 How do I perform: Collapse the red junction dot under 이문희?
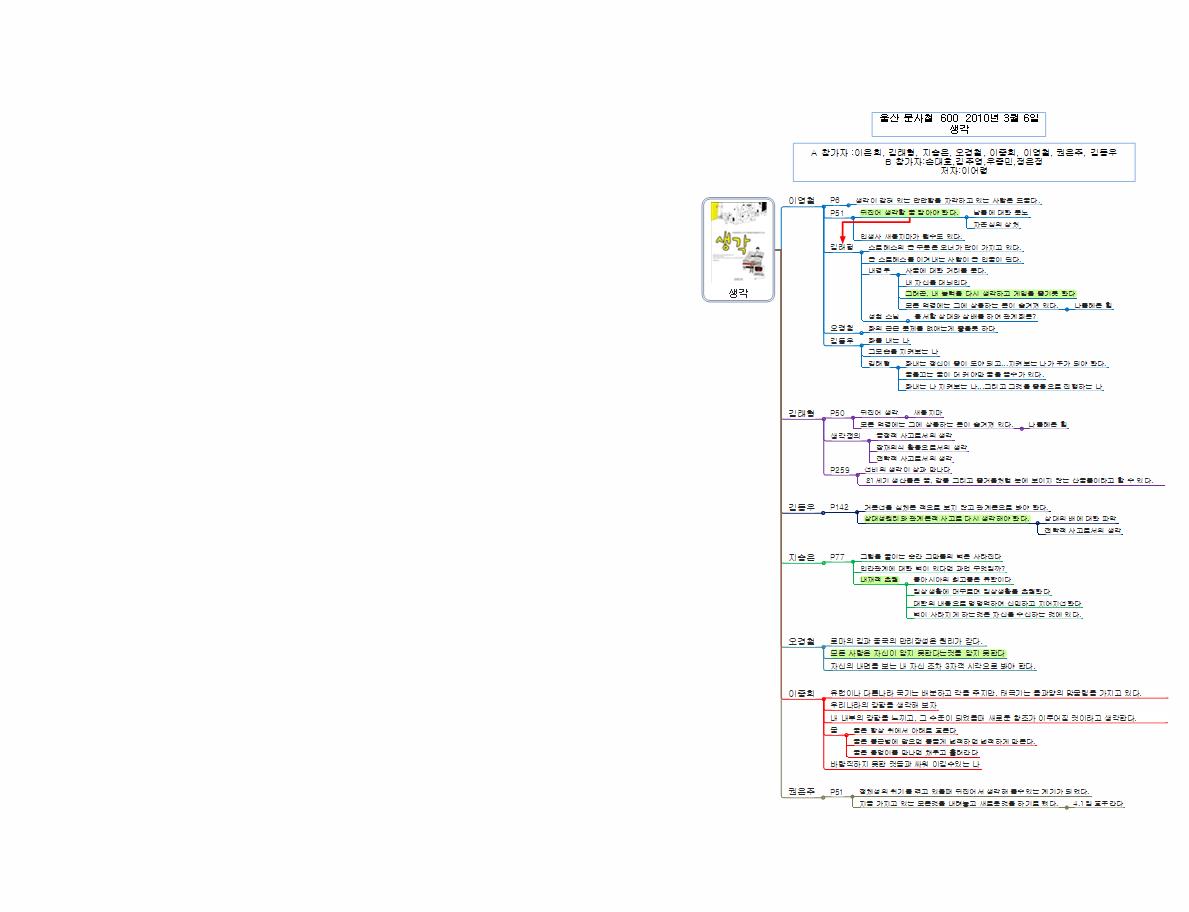tap(823, 699)
